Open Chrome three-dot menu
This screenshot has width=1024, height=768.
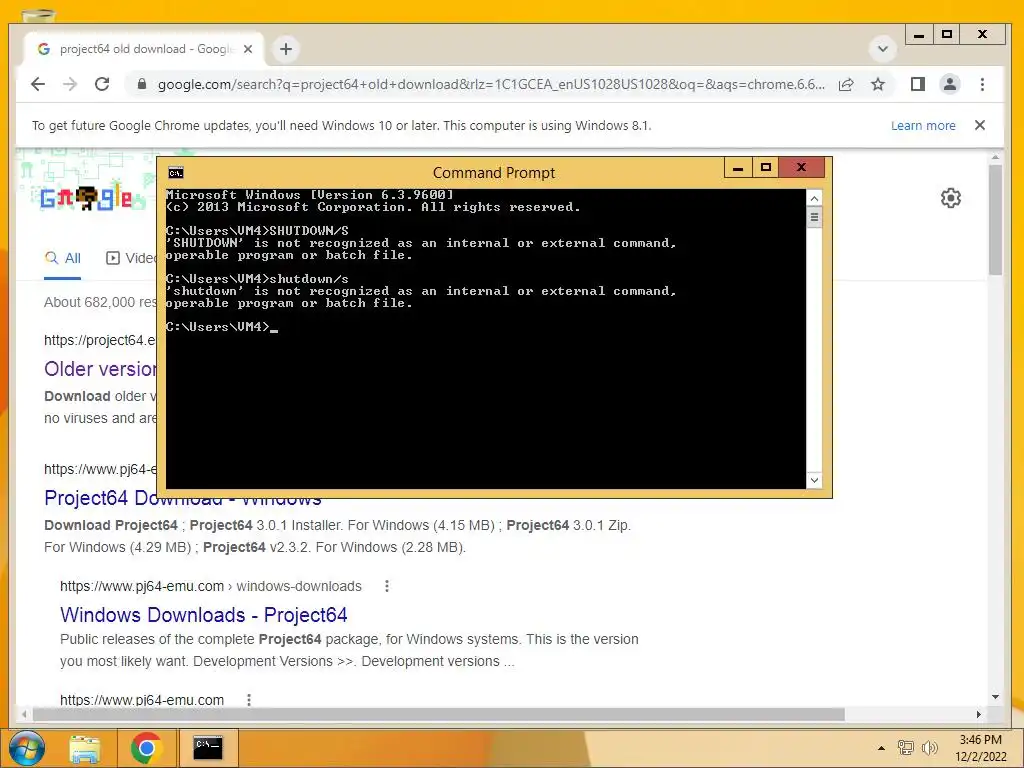coord(982,84)
